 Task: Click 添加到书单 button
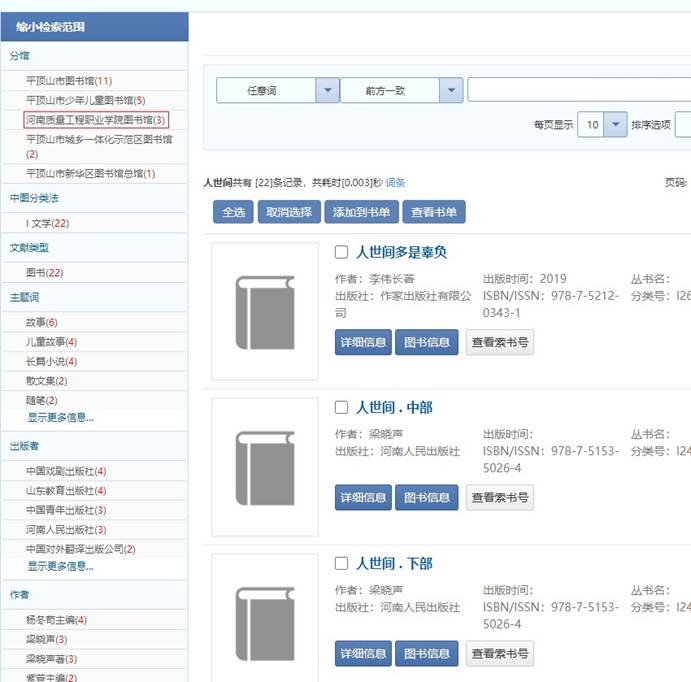[359, 212]
